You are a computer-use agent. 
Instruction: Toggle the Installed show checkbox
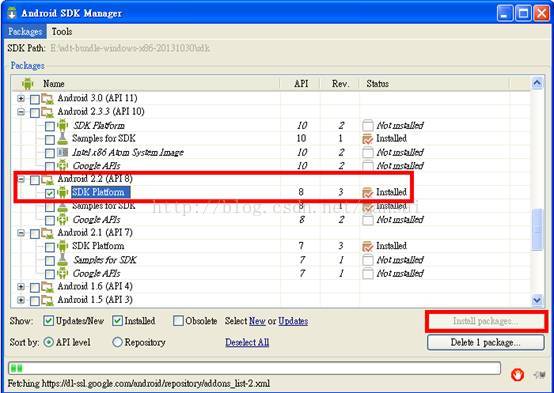point(117,321)
